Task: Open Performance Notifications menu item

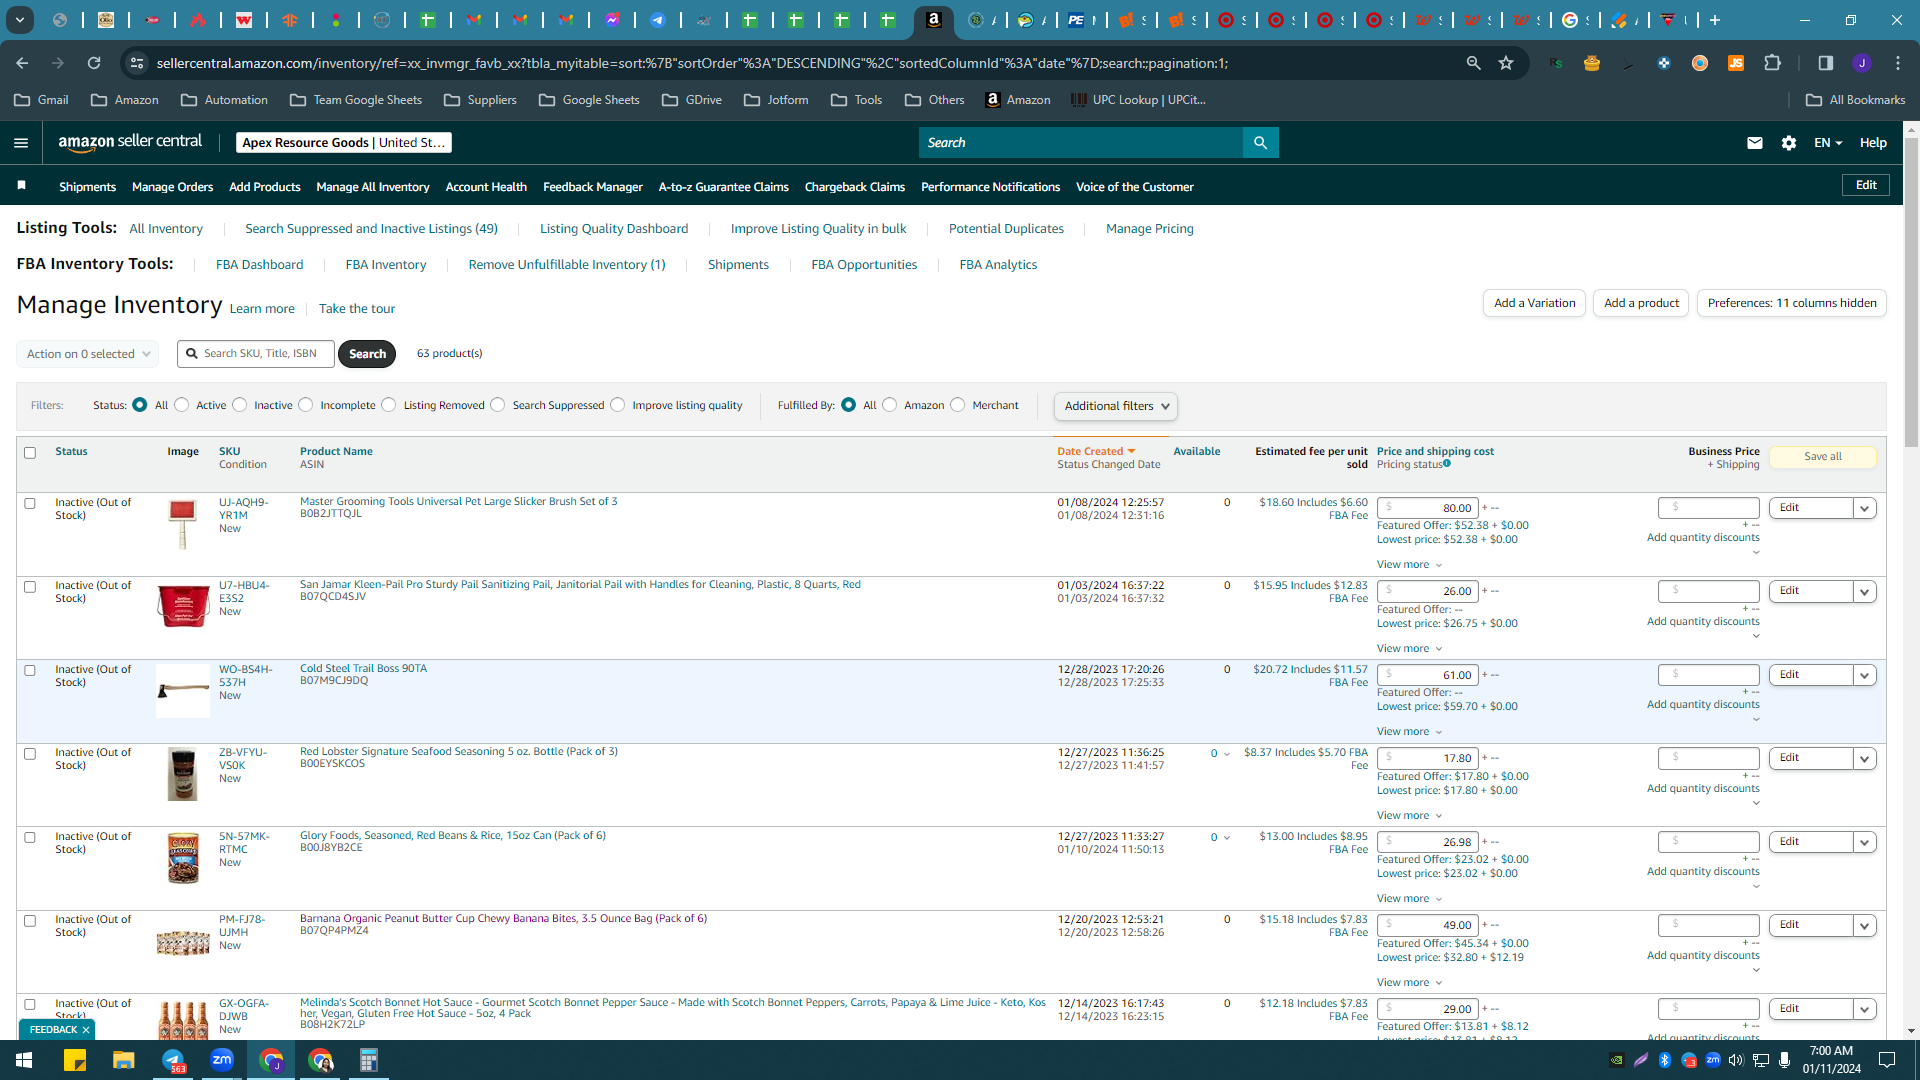Action: (990, 187)
